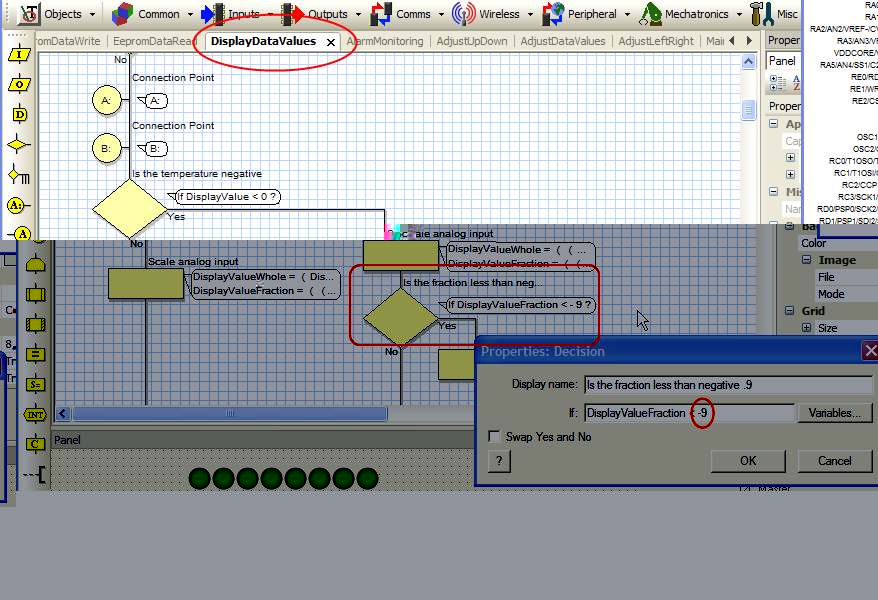The image size is (878, 600).
Task: Open the AdjustDataValues tab
Action: pos(563,41)
